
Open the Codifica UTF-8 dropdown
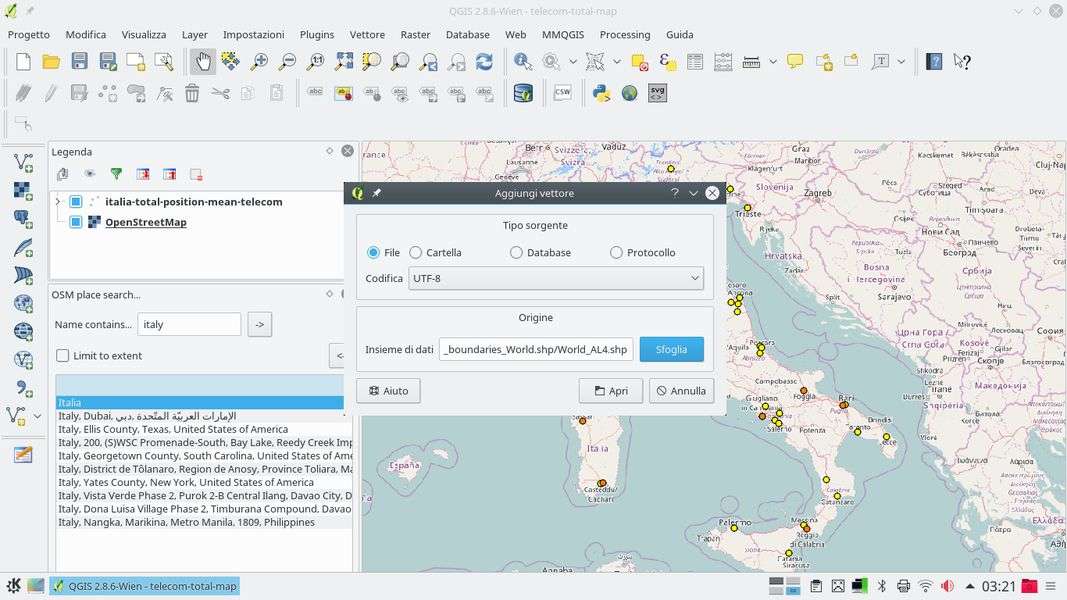[x=555, y=278]
